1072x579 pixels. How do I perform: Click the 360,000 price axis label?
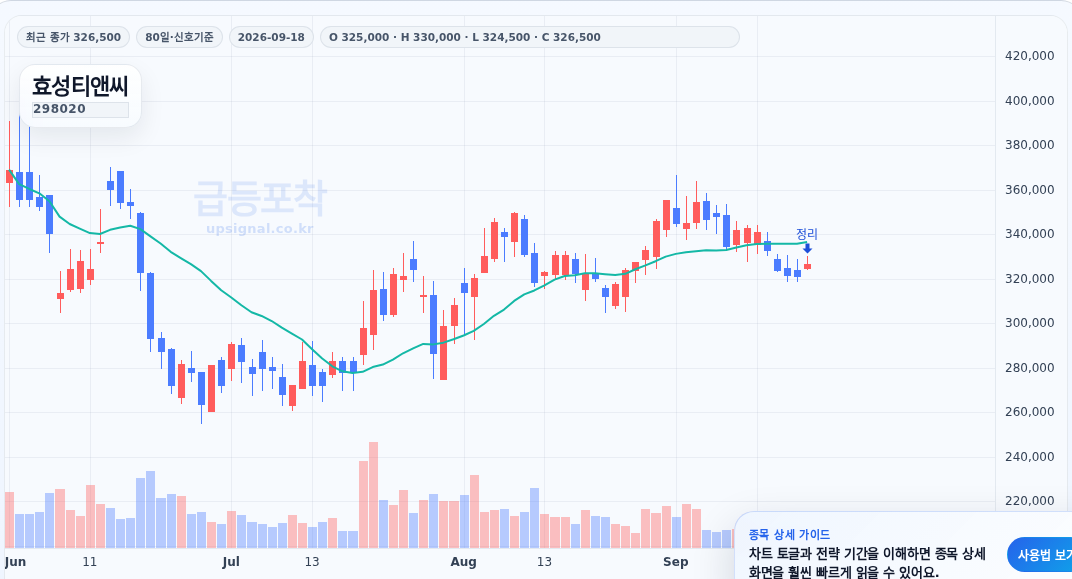[x=1029, y=189]
